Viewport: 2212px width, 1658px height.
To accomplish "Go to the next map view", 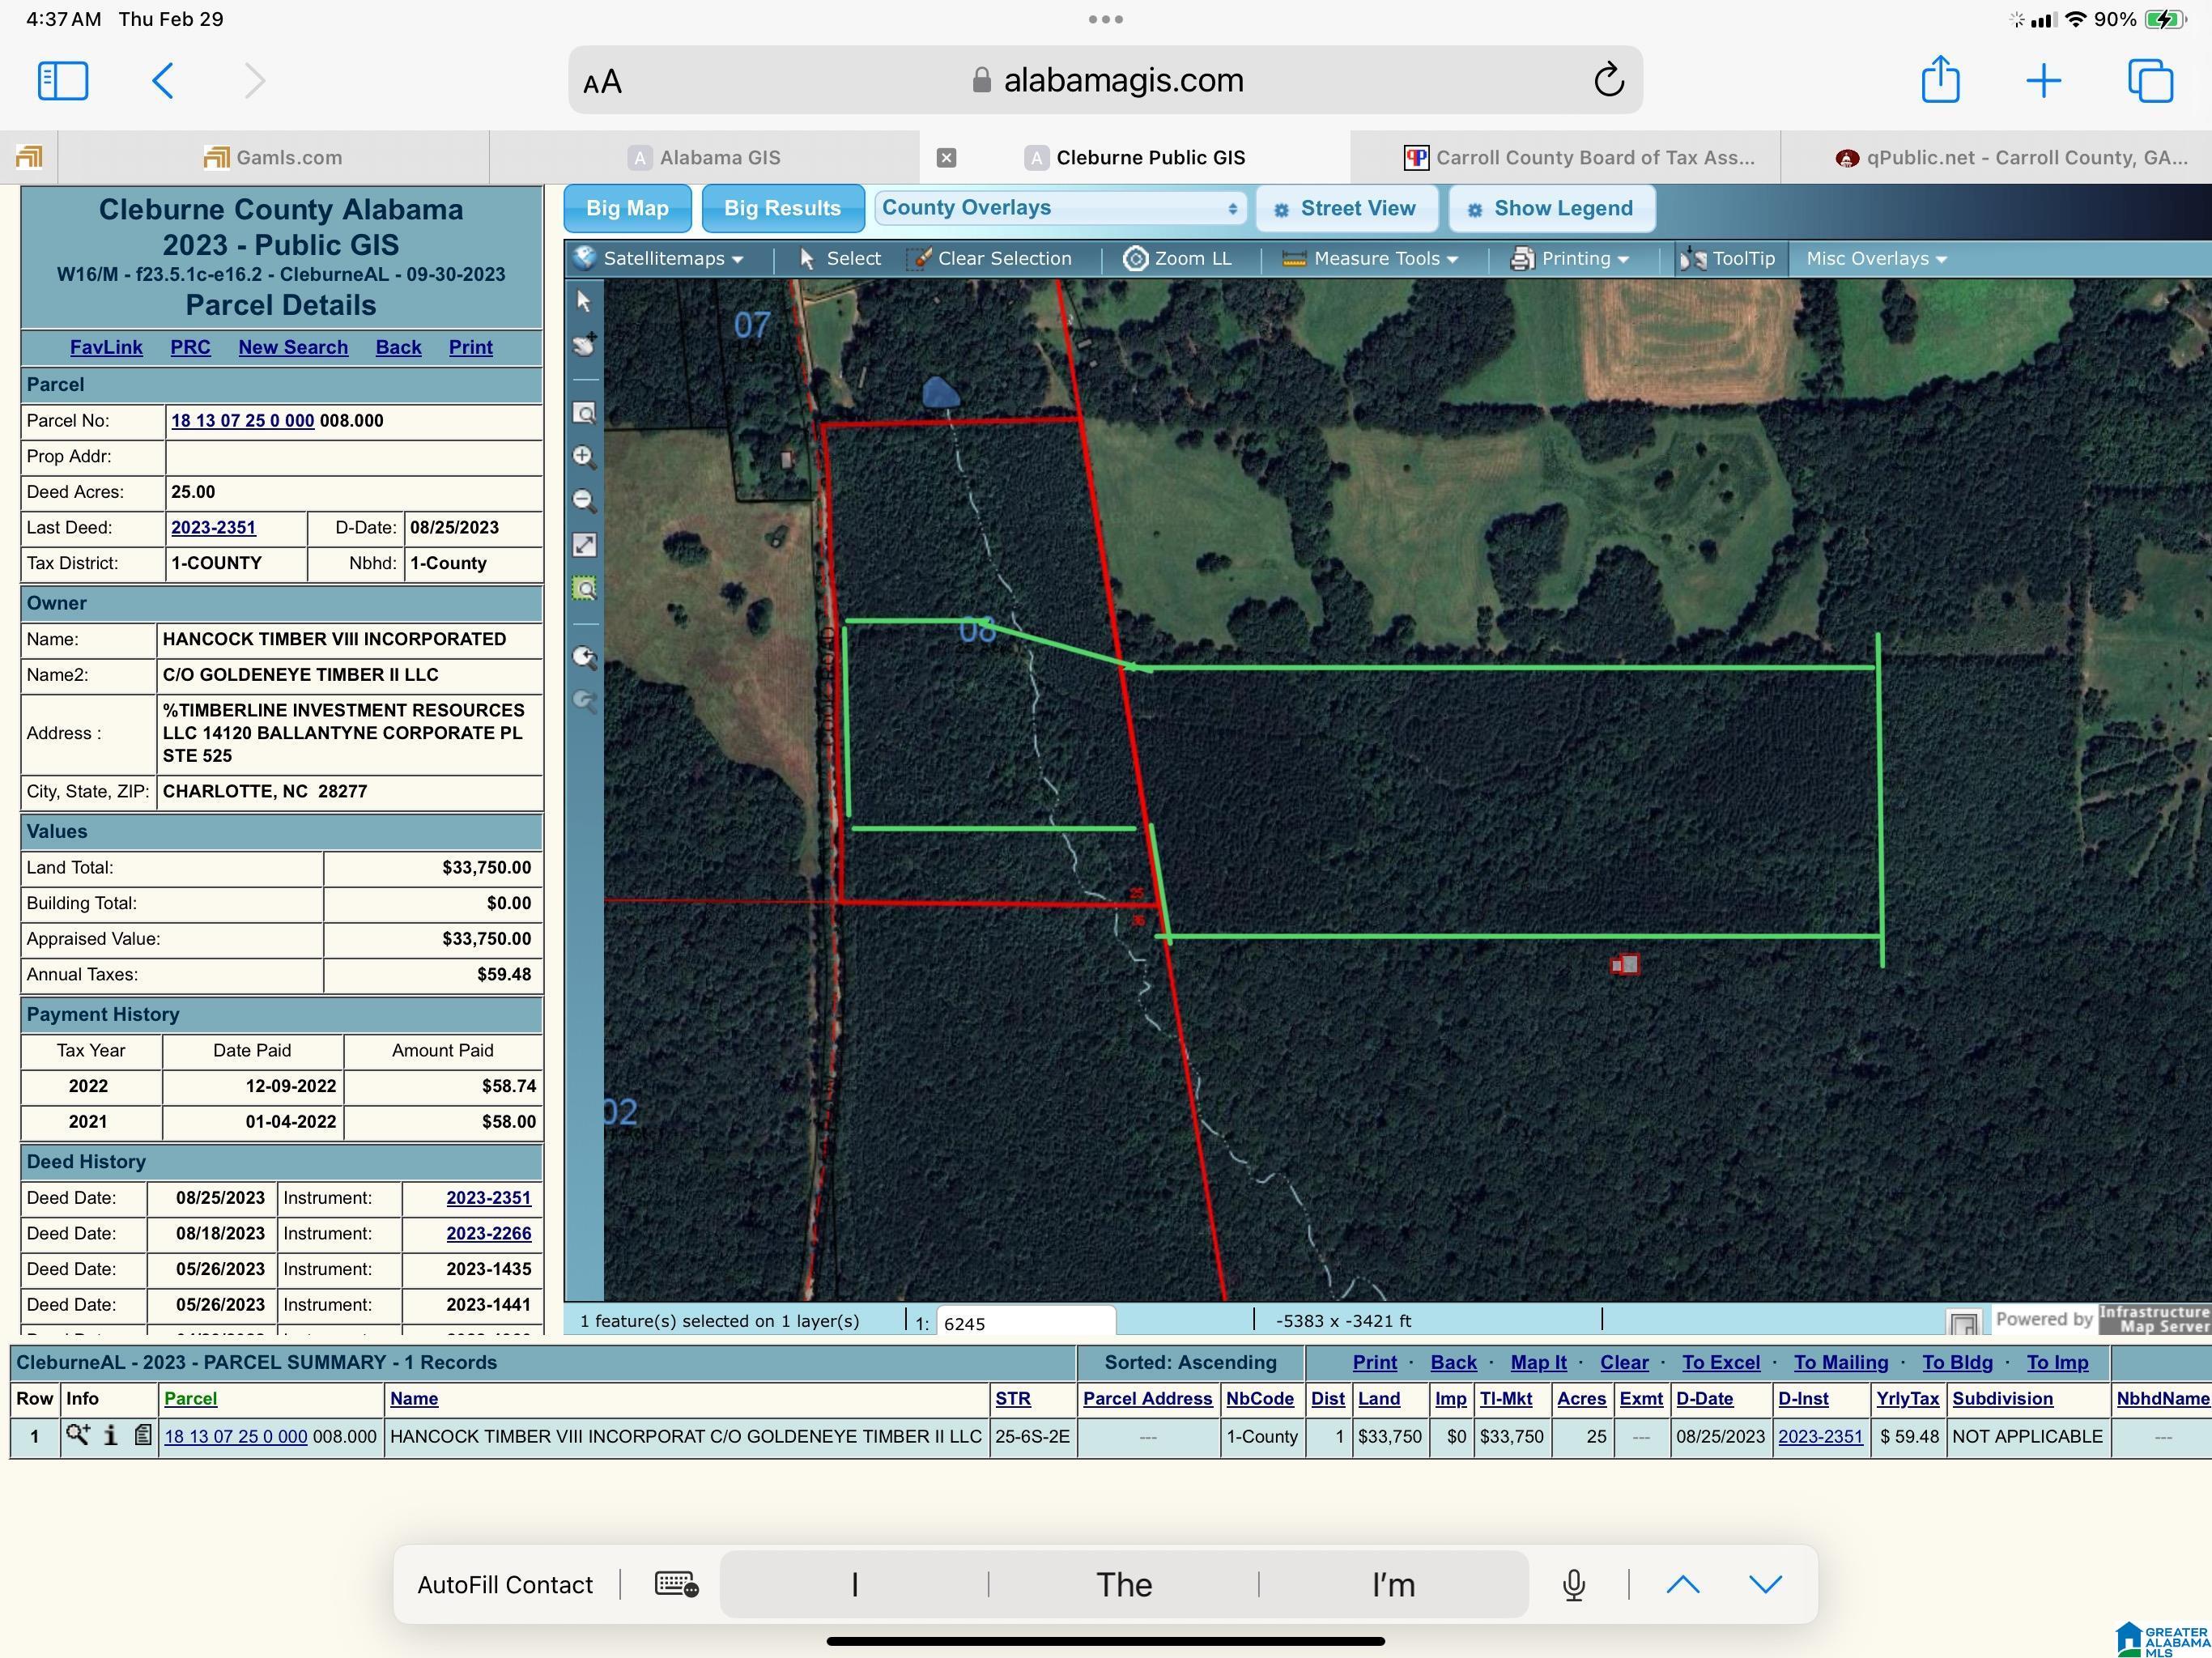I will tap(585, 701).
